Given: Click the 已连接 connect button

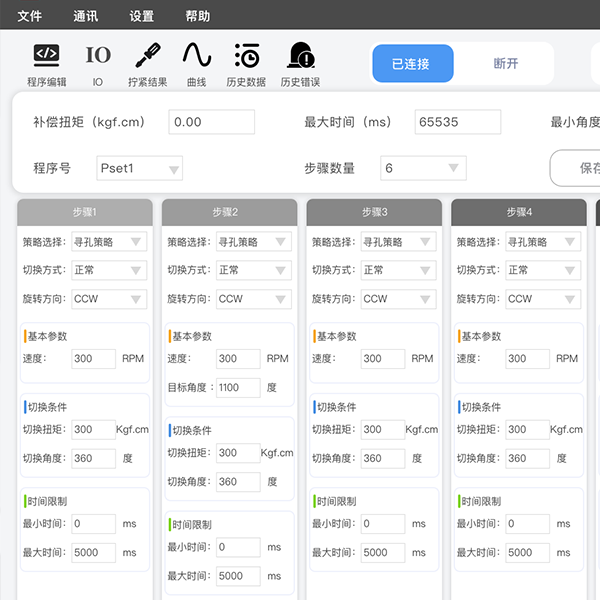Looking at the screenshot, I should [x=413, y=64].
